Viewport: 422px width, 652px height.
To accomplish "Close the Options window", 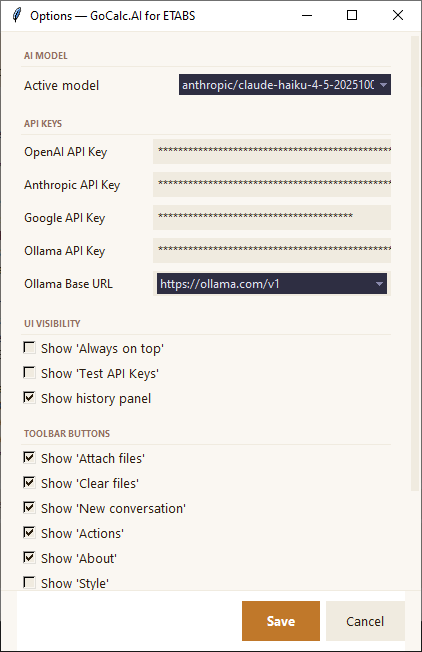I will click(398, 15).
